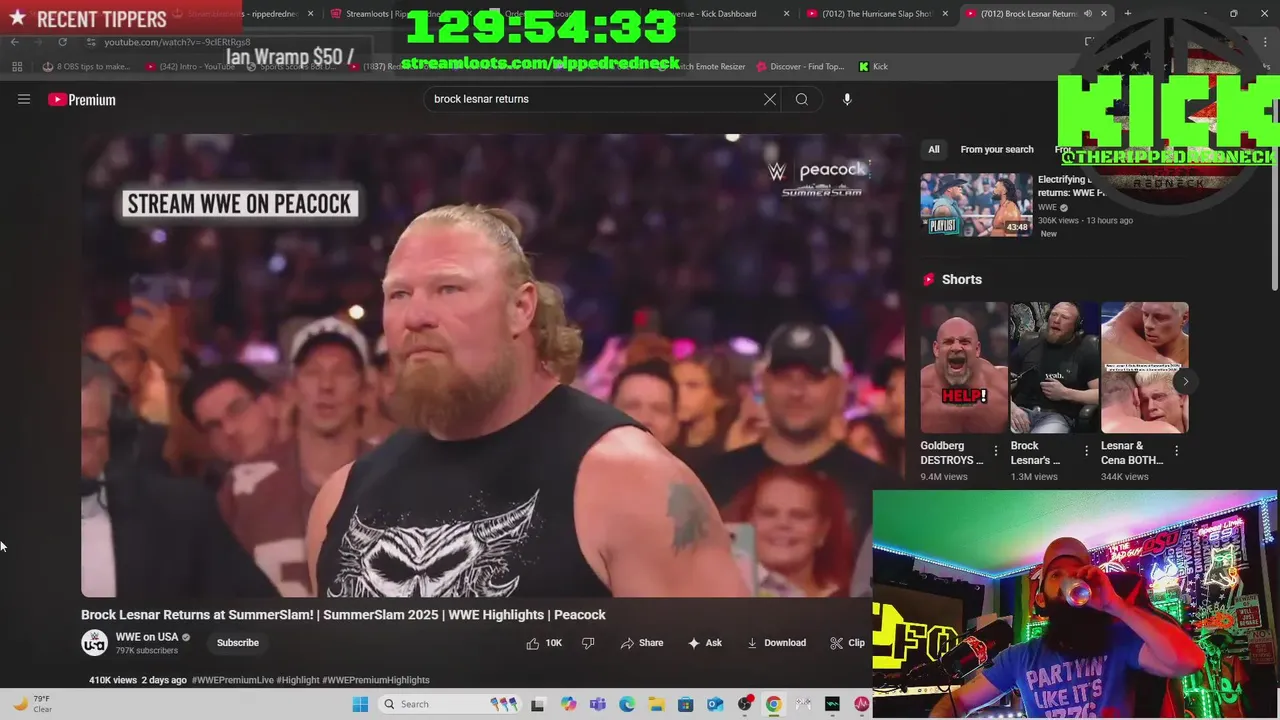
Task: Open the 8 OBS tips bookmark
Action: pyautogui.click(x=87, y=67)
